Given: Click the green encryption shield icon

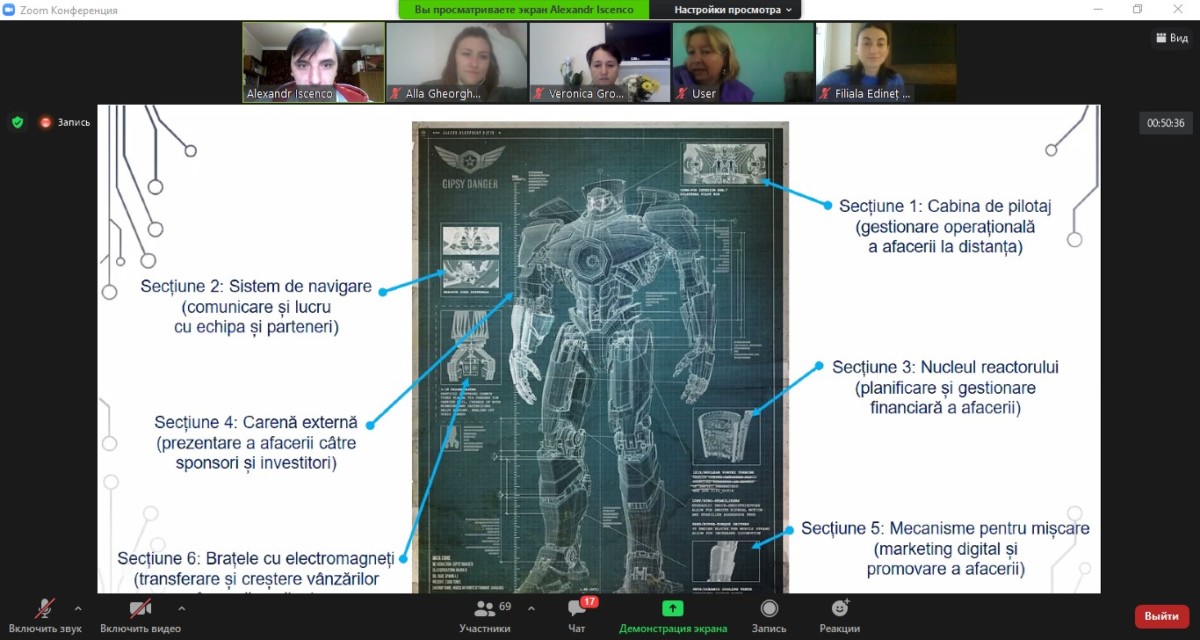Looking at the screenshot, I should (x=17, y=122).
